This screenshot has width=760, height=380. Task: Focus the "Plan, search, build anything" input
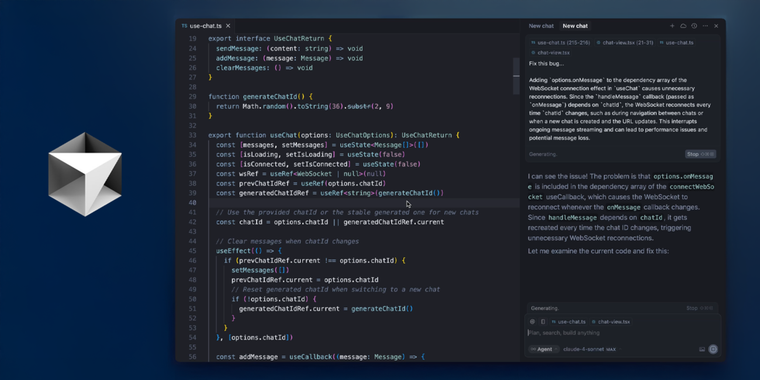click(x=623, y=333)
